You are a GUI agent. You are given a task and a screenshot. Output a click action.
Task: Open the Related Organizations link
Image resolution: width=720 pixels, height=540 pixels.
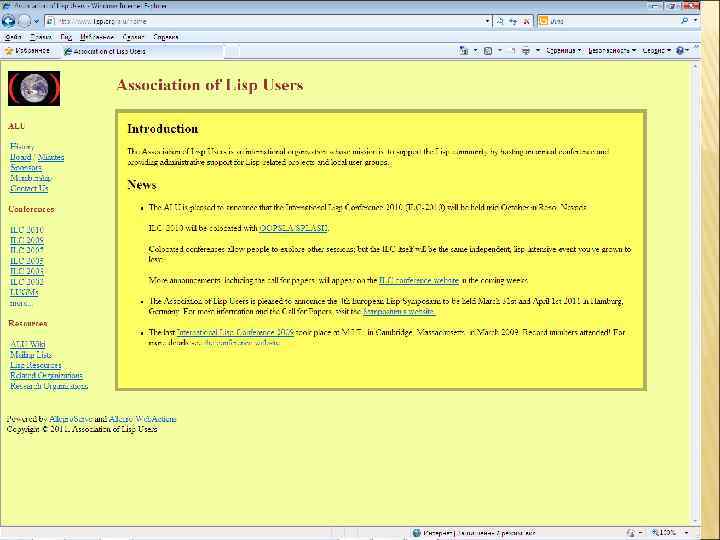click(x=46, y=376)
